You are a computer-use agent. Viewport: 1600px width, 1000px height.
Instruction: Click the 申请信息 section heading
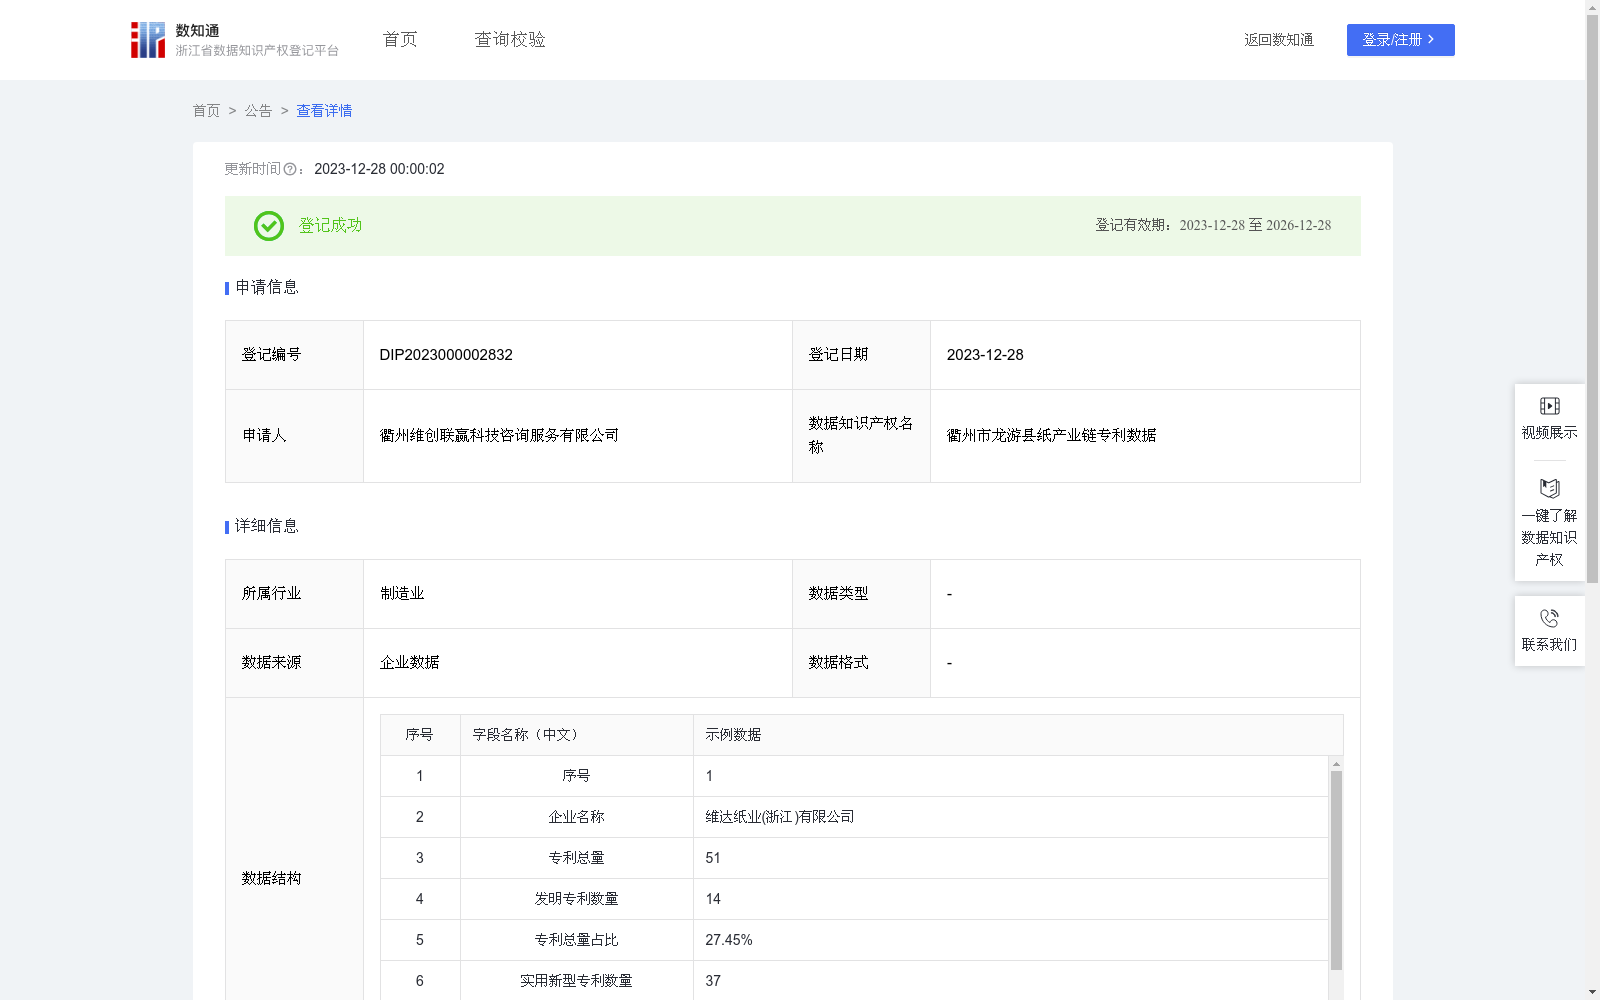coord(267,288)
